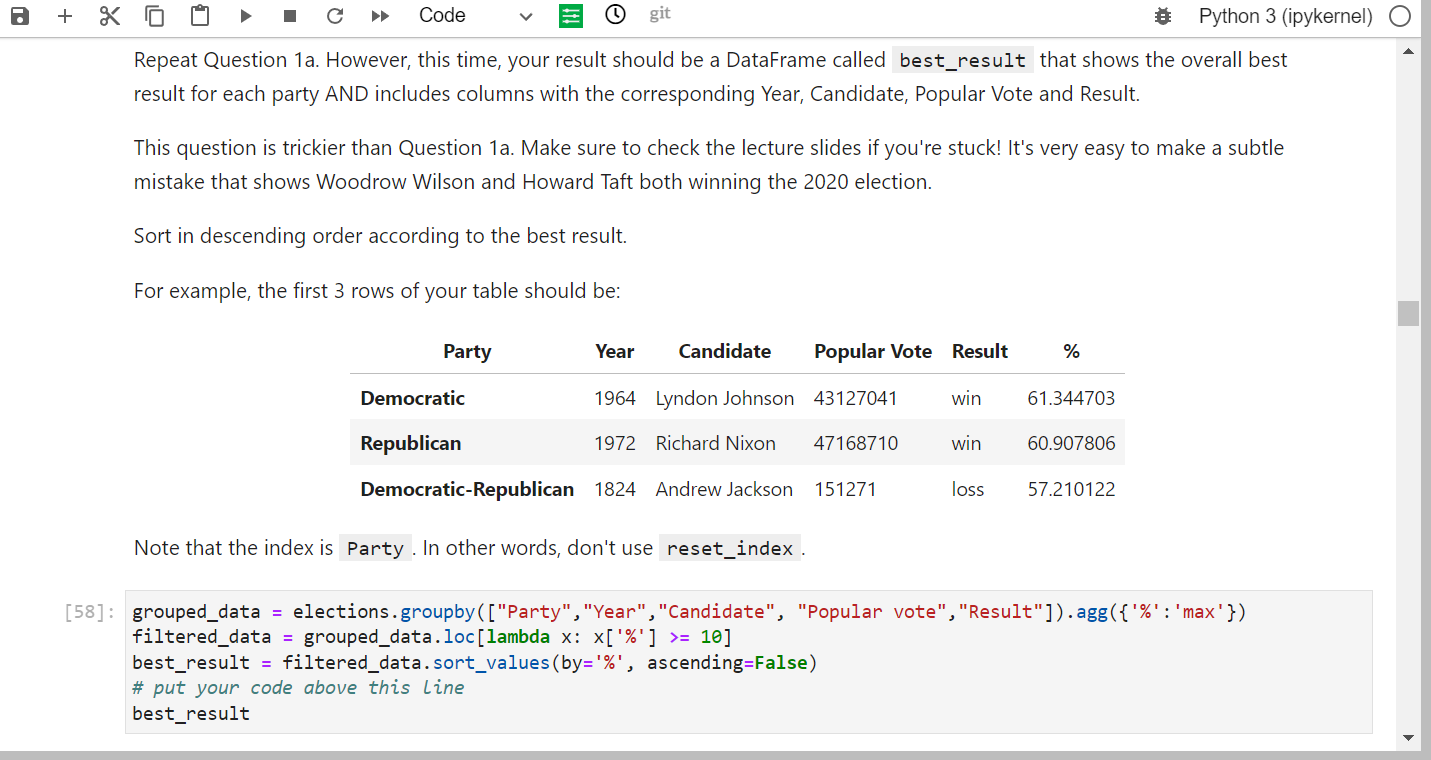This screenshot has height=760, width=1431.
Task: Click the % column header
Action: (1071, 351)
